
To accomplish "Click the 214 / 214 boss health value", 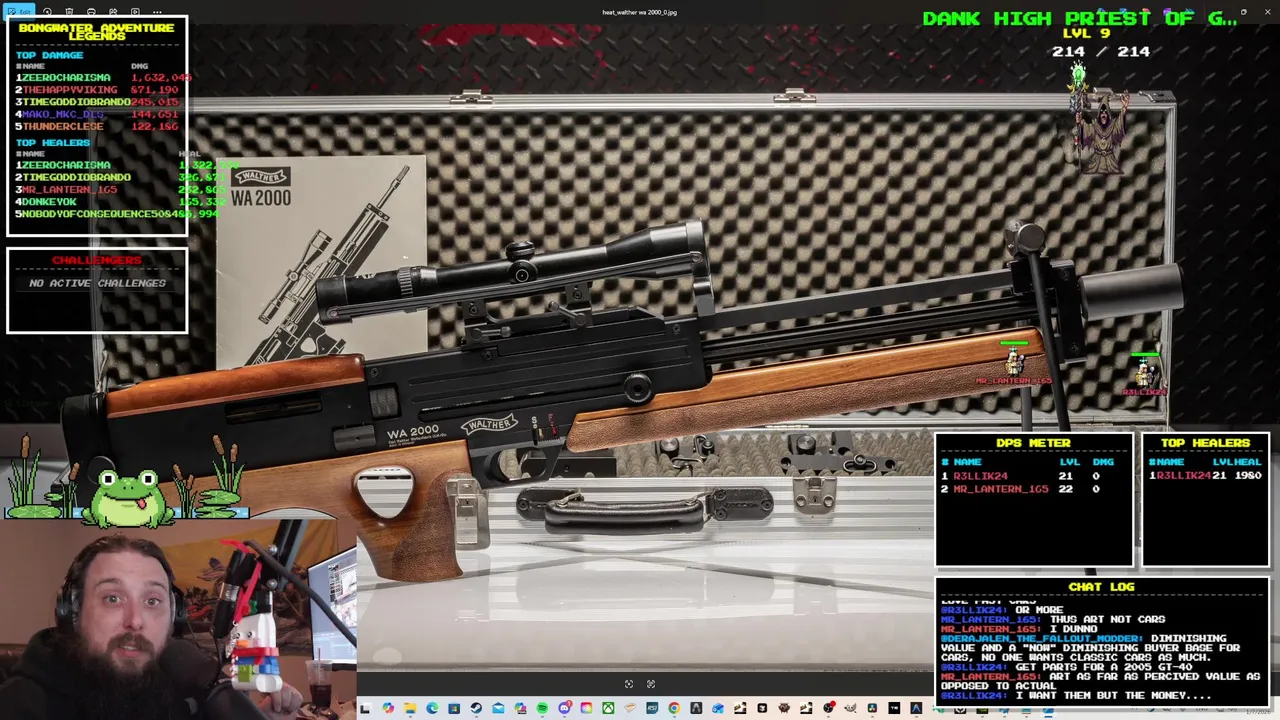I will point(1101,52).
